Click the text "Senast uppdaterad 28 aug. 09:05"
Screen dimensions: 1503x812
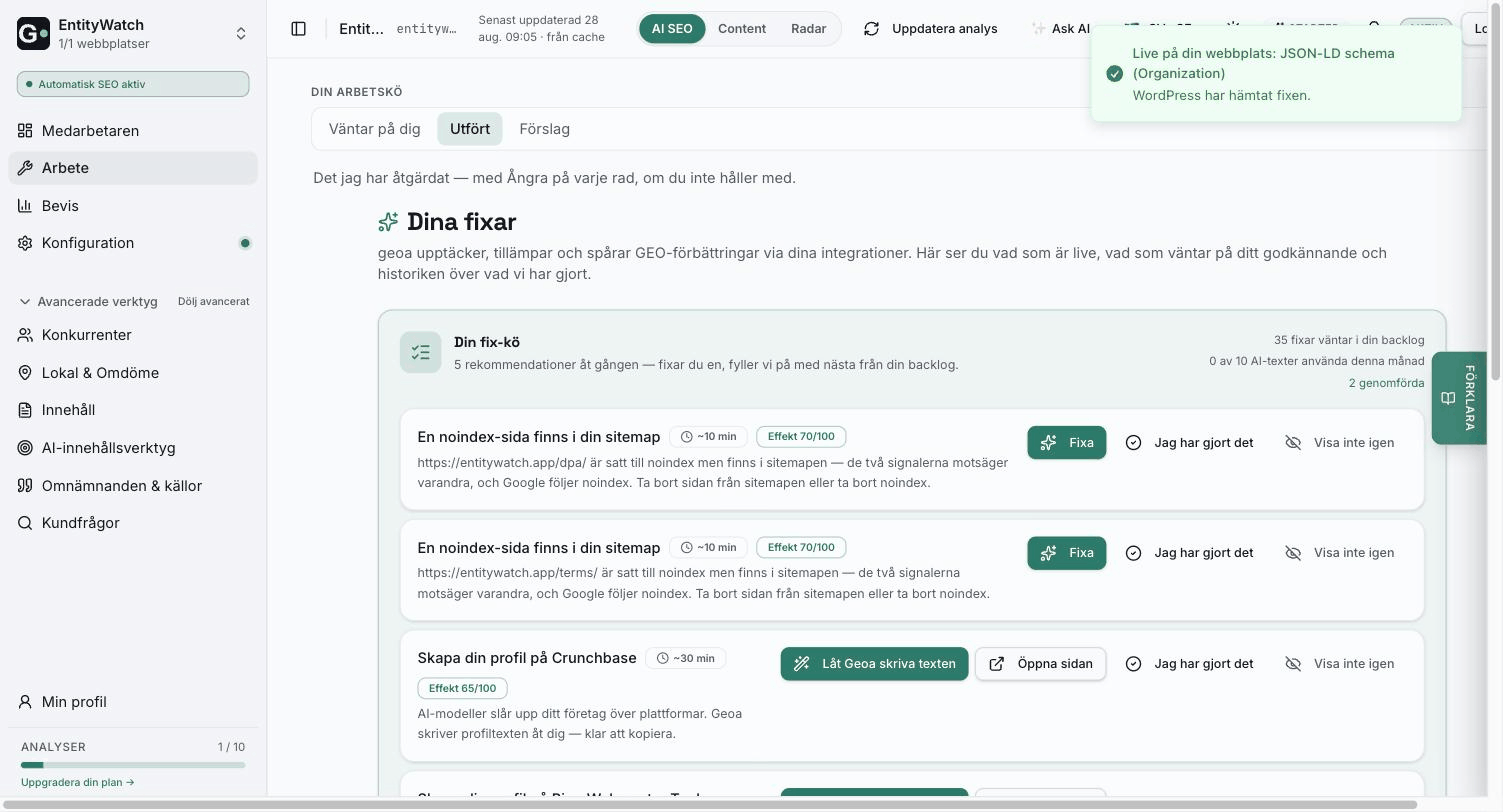click(542, 28)
